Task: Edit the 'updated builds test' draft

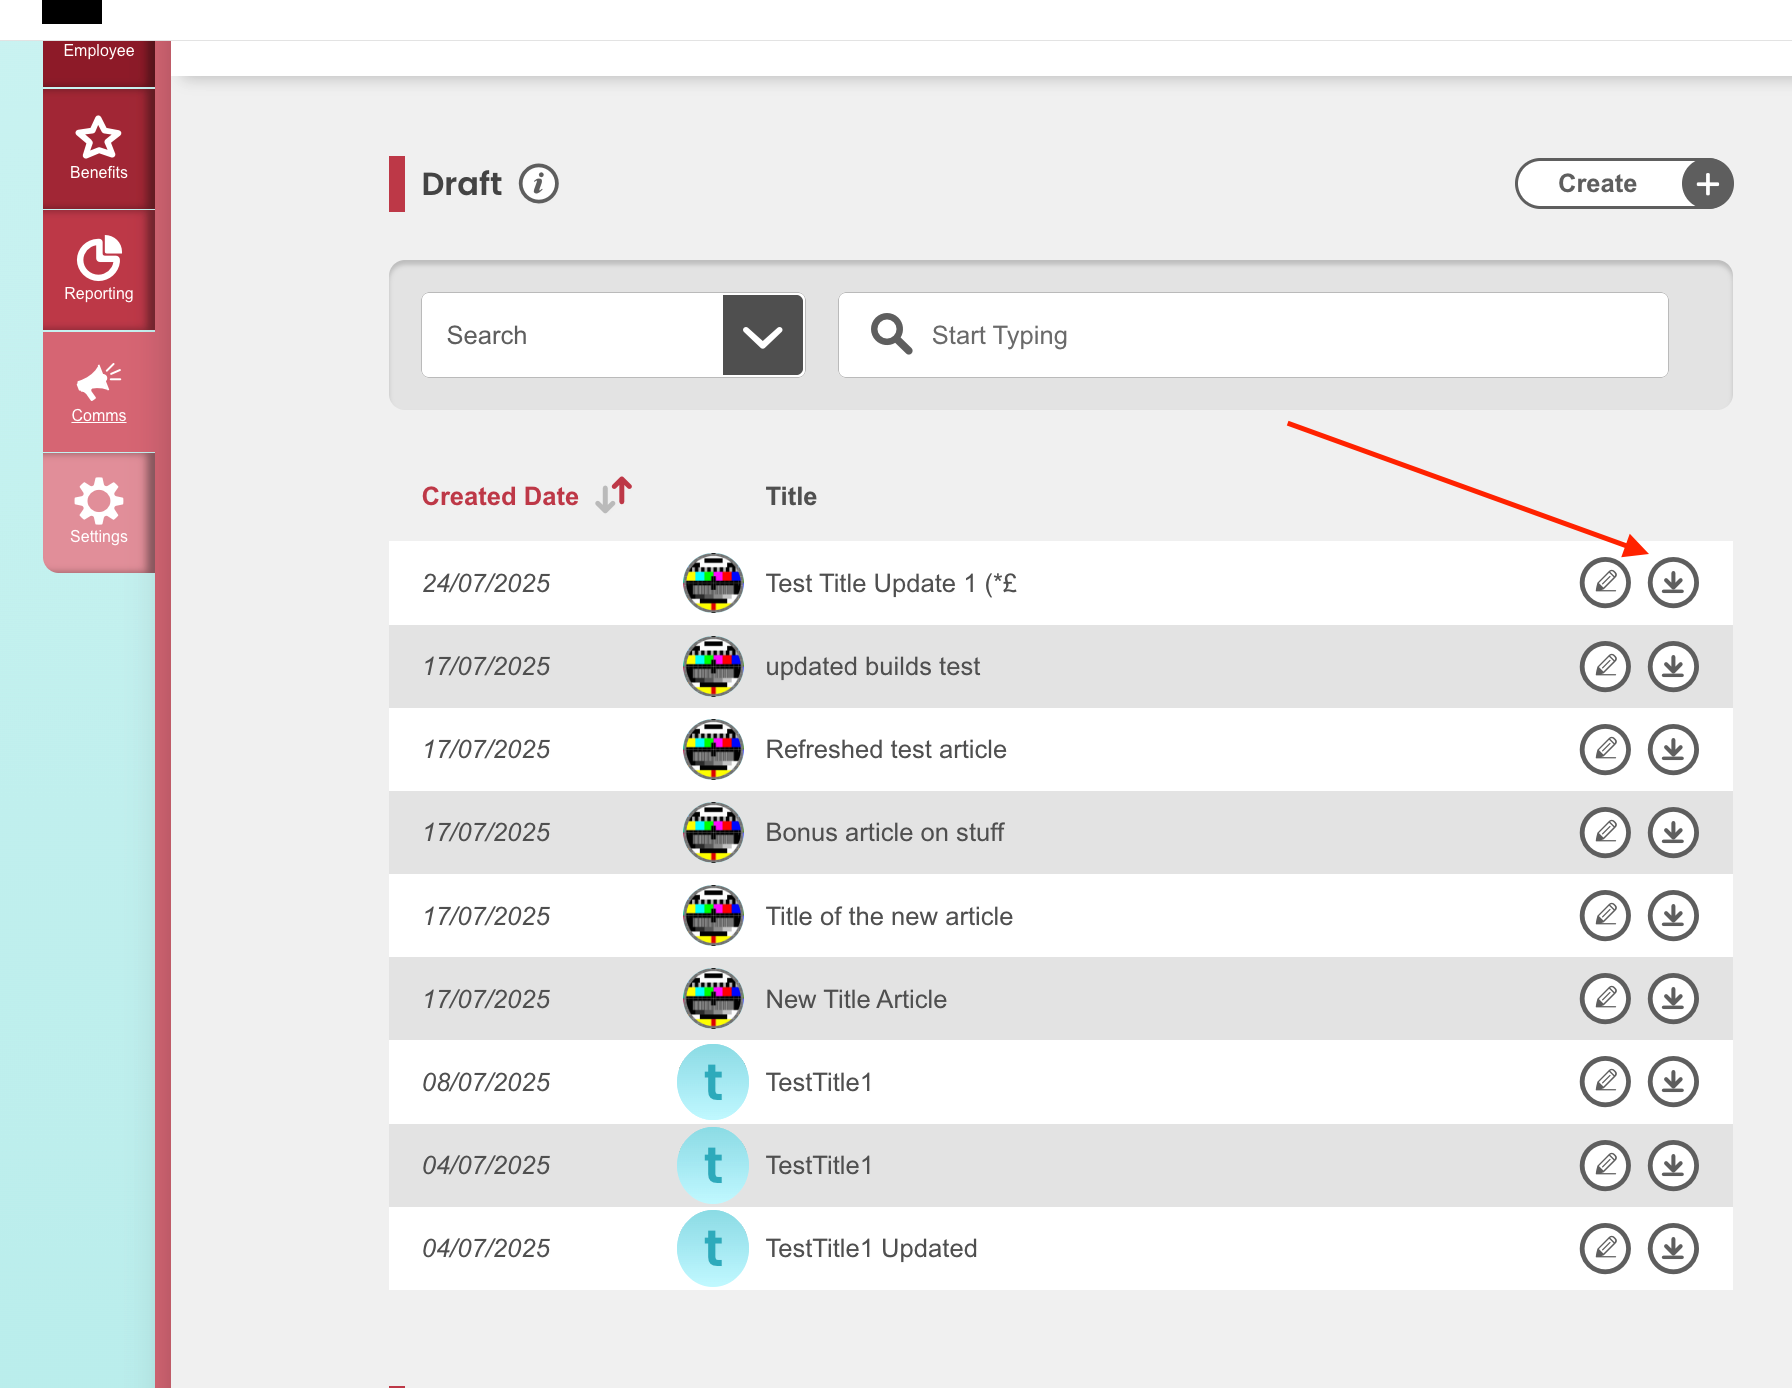Action: tap(1605, 666)
